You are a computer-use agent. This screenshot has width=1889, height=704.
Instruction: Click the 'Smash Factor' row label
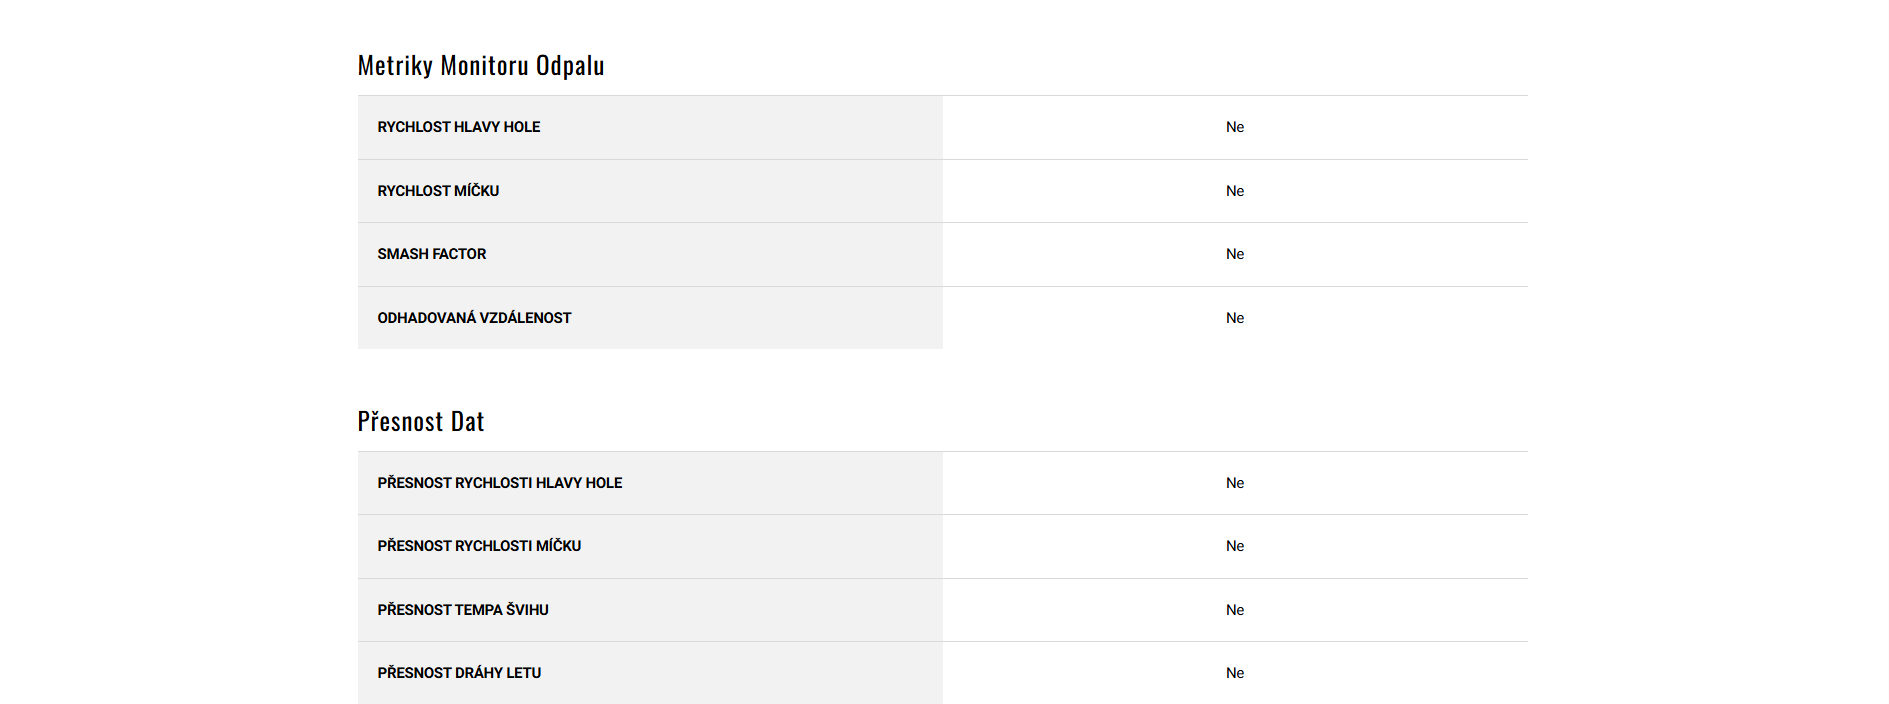[x=431, y=254]
